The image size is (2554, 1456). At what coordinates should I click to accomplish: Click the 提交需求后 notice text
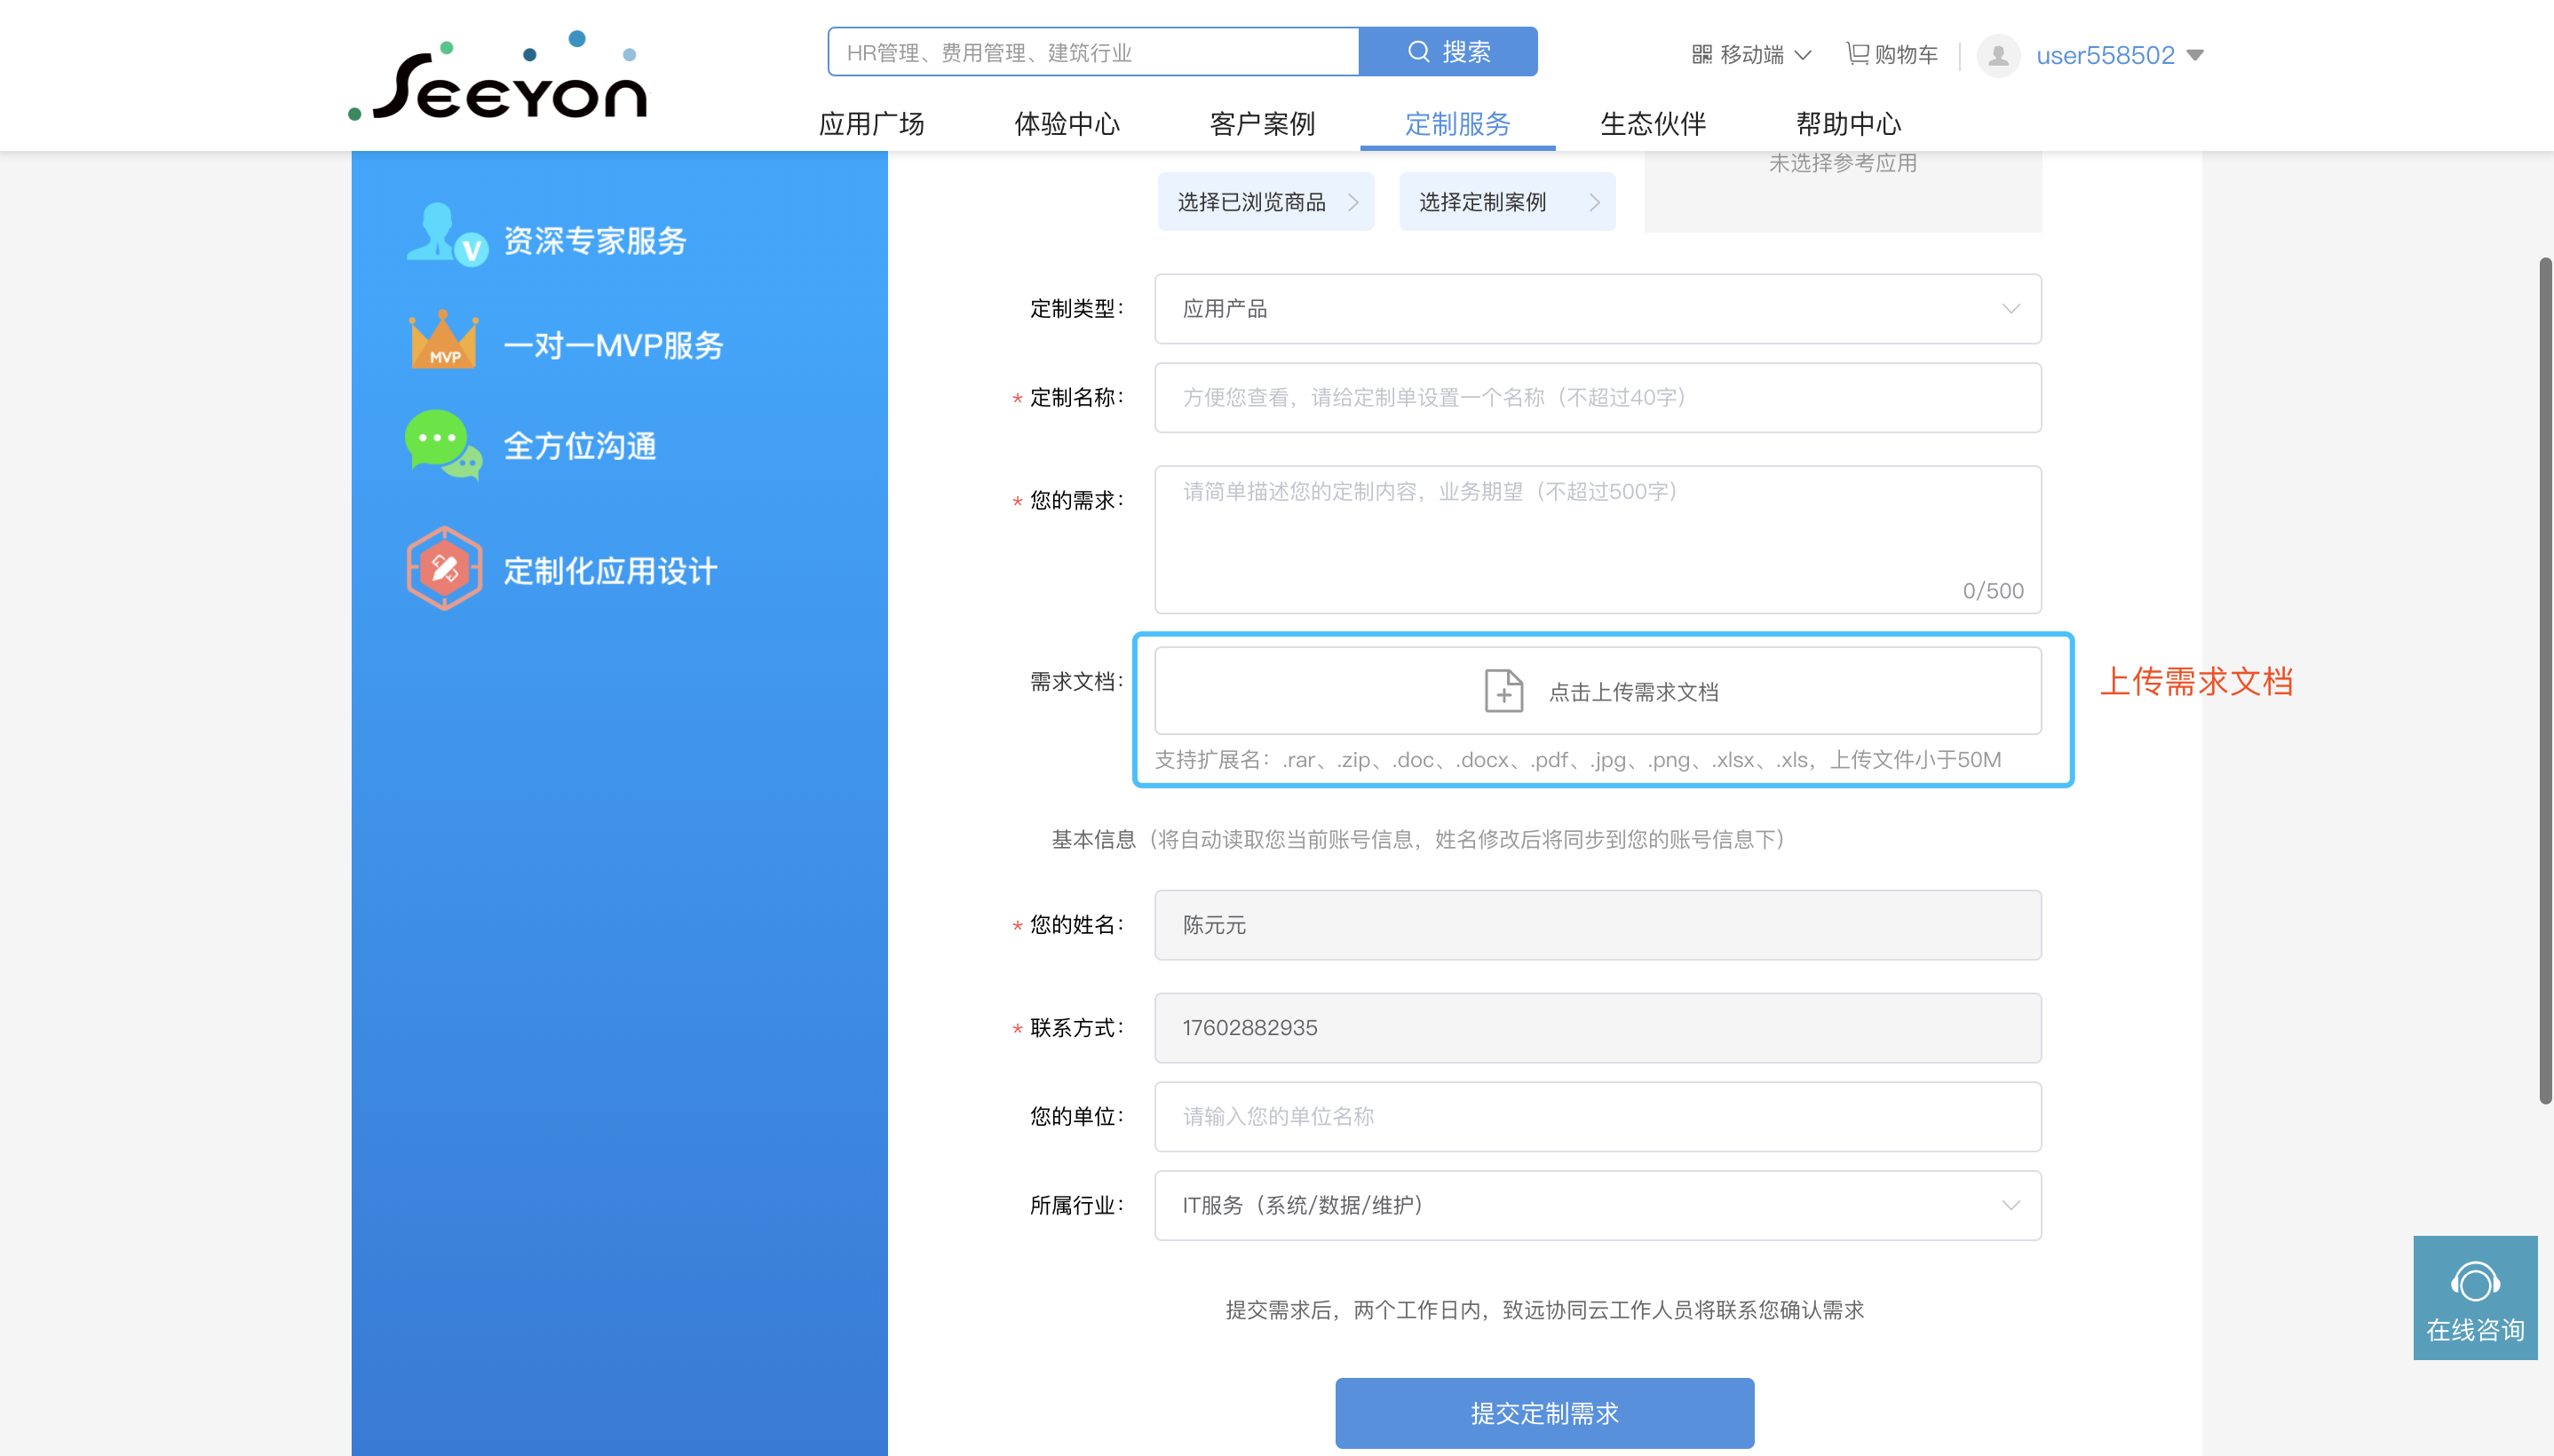1544,1310
